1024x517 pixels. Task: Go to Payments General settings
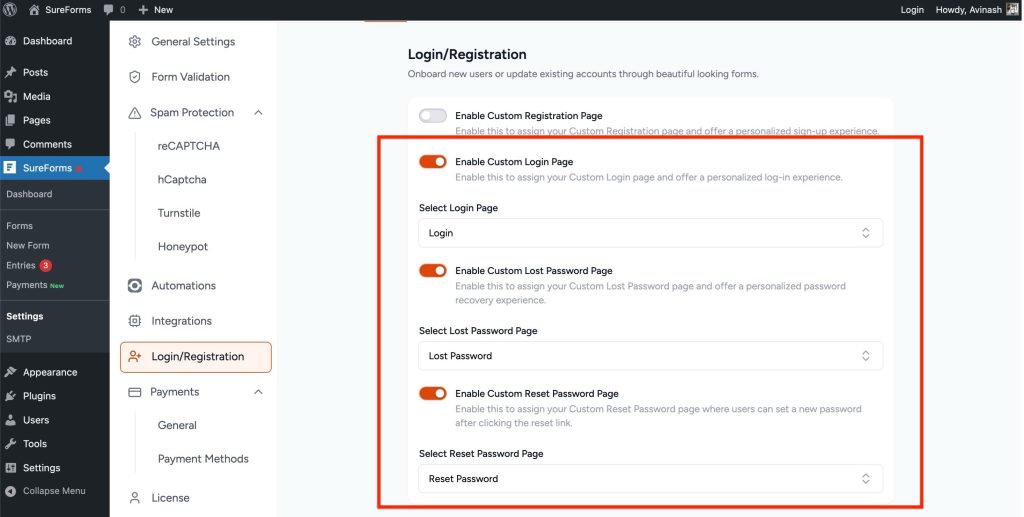(x=177, y=425)
